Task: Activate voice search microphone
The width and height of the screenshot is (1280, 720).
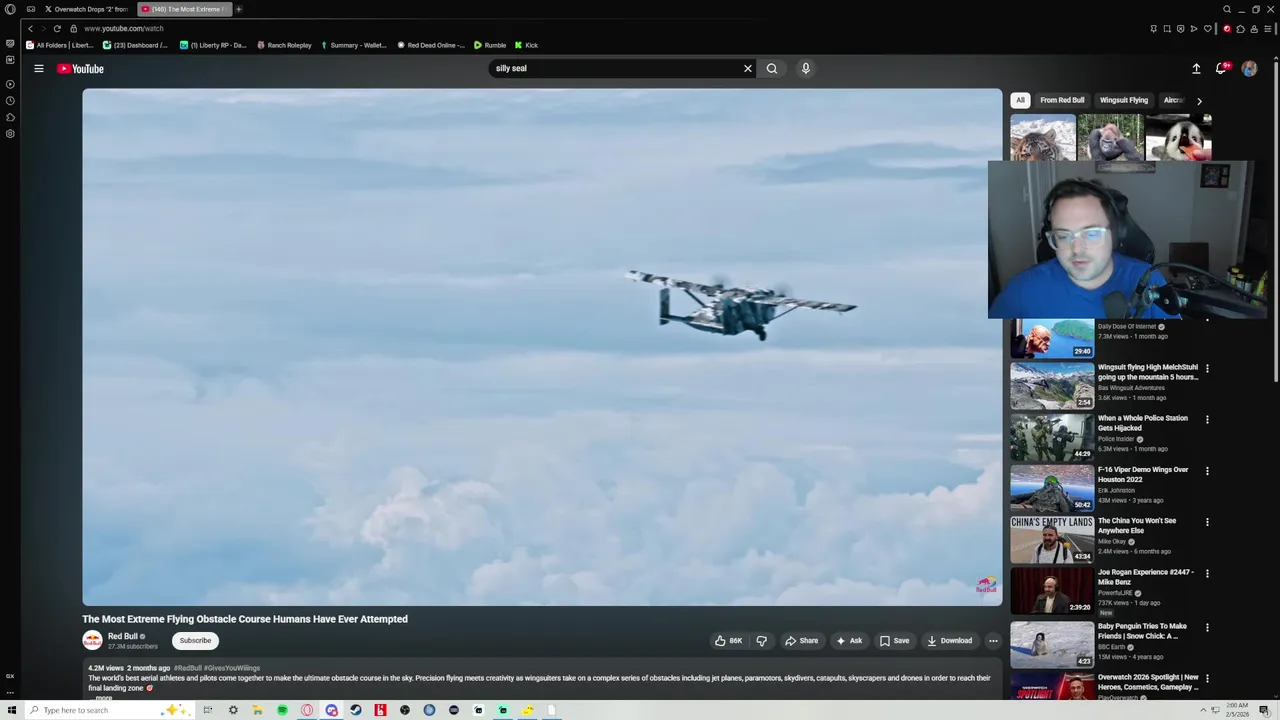Action: (805, 69)
